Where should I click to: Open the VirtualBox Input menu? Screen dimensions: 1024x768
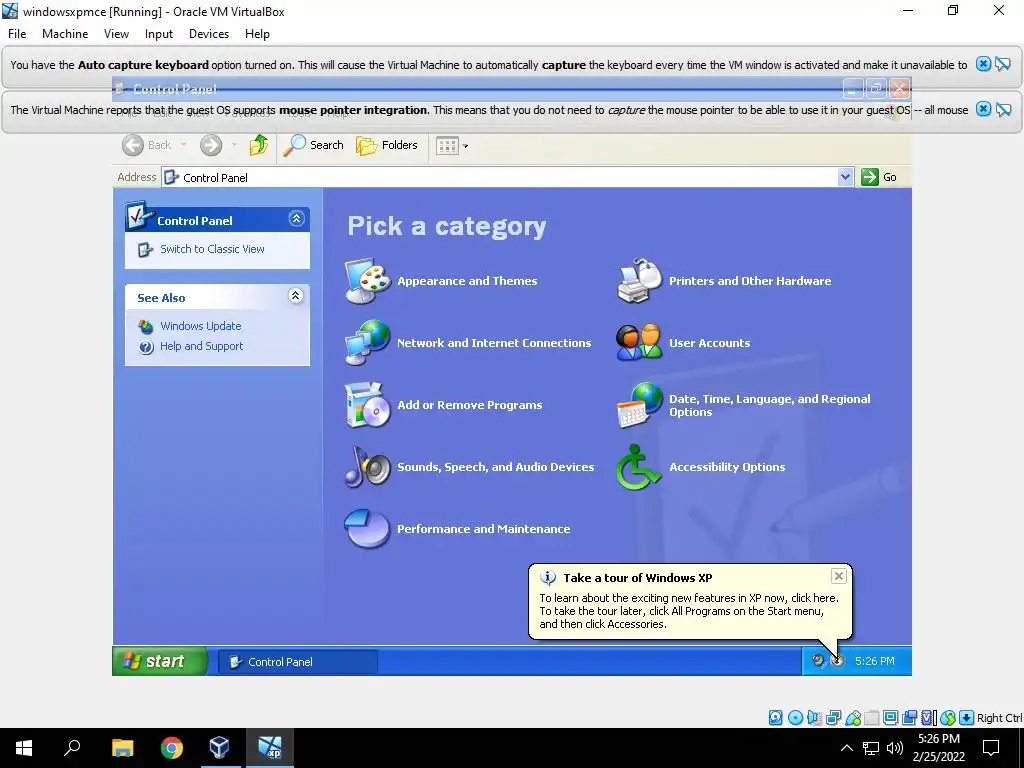point(159,34)
